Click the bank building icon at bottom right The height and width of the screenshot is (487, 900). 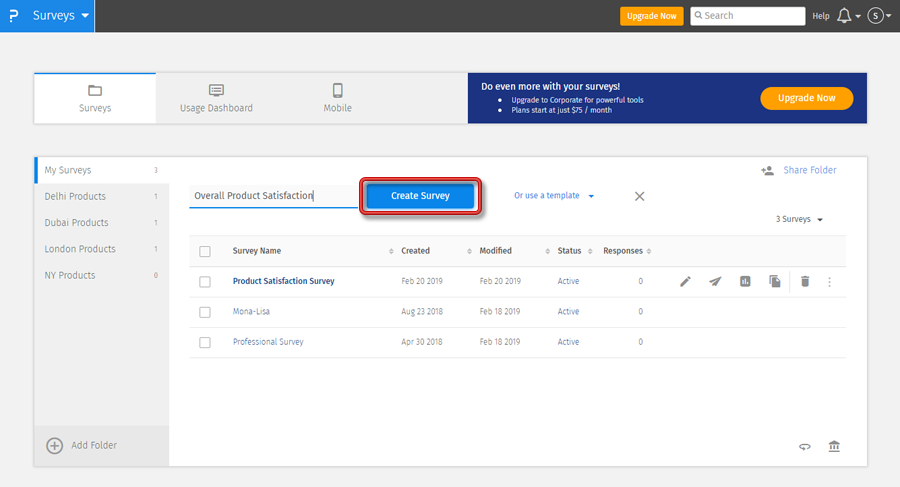coord(834,446)
